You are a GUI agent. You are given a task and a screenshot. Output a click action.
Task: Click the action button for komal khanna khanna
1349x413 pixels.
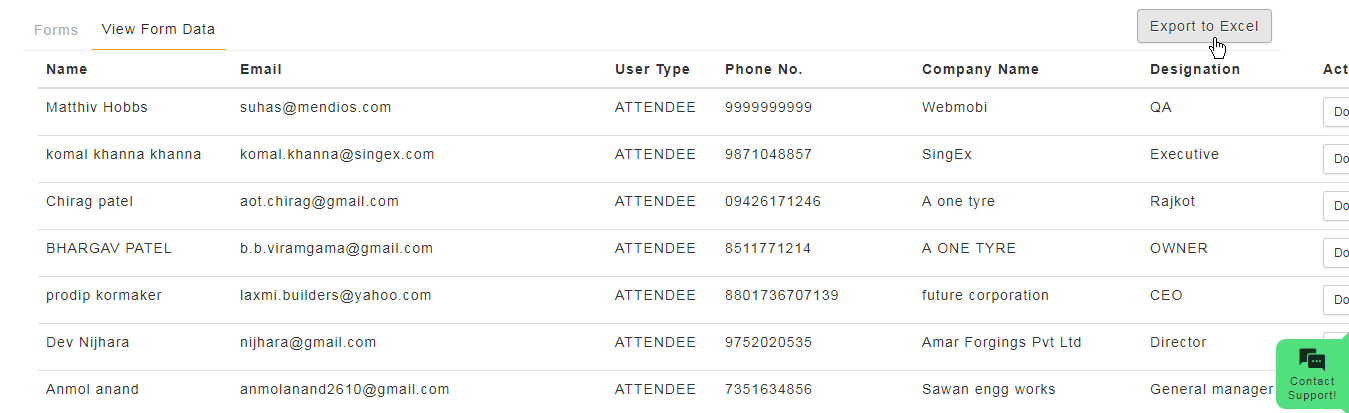pyautogui.click(x=1336, y=159)
